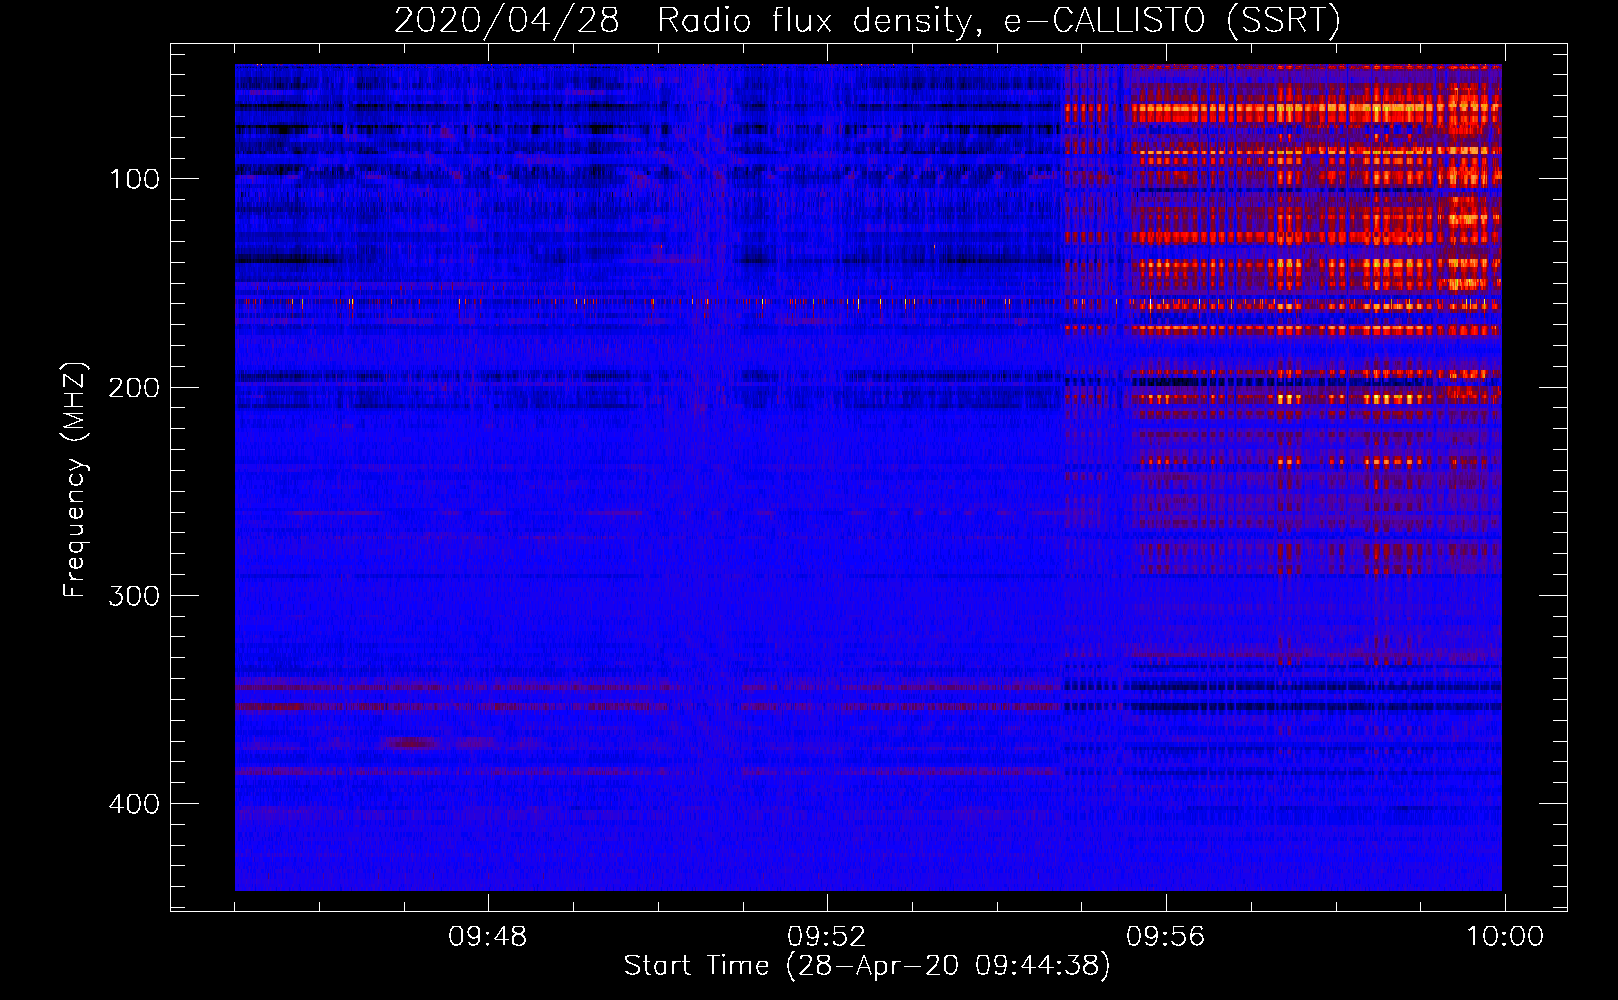Click the 100 frequency tick label
Image resolution: width=1618 pixels, height=1000 pixels.
(134, 179)
